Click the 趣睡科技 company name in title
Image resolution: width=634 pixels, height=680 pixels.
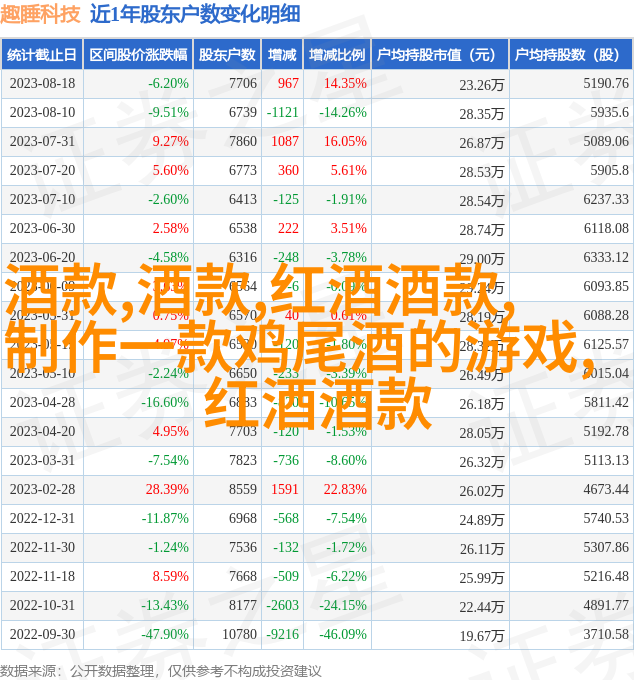tap(40, 14)
